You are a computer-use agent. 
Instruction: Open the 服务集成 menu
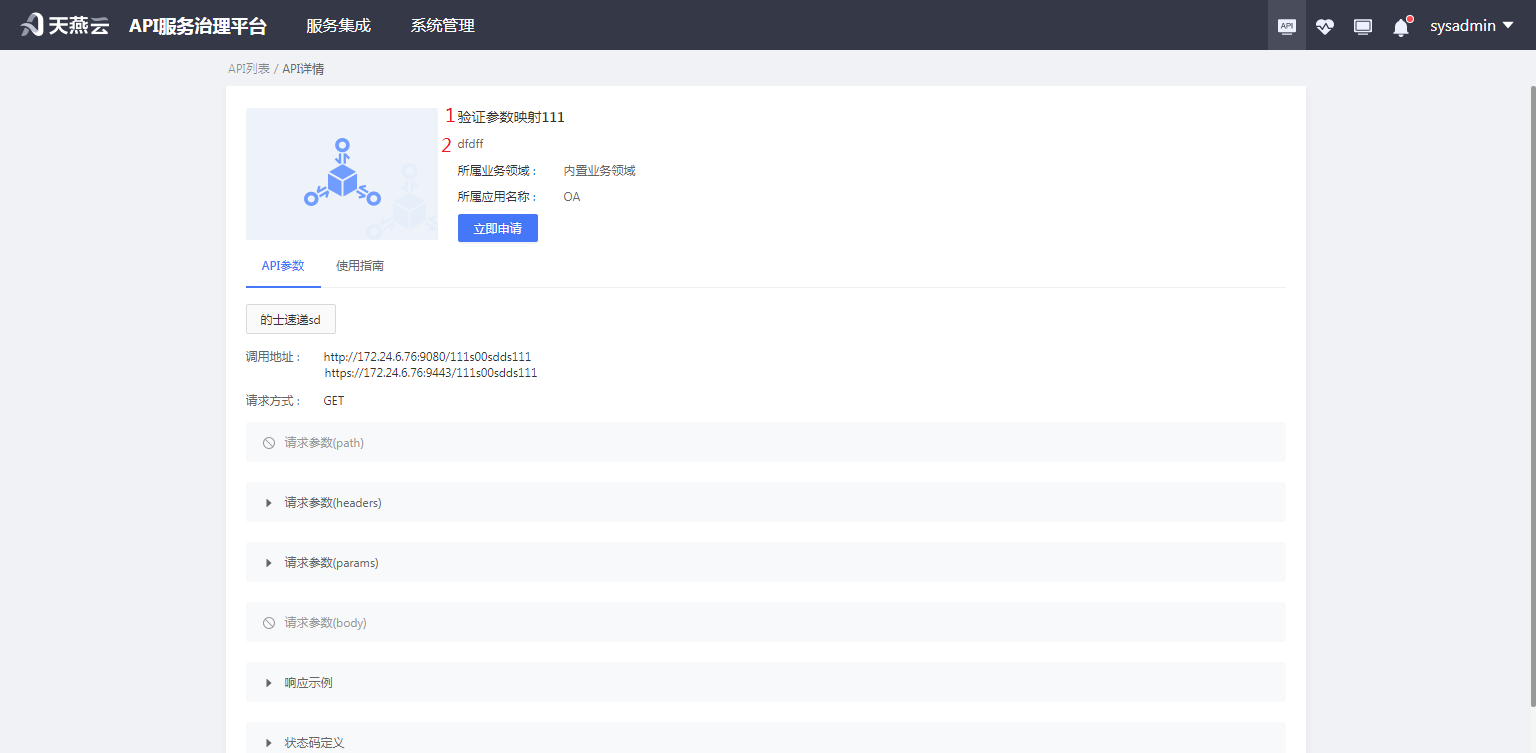(338, 25)
